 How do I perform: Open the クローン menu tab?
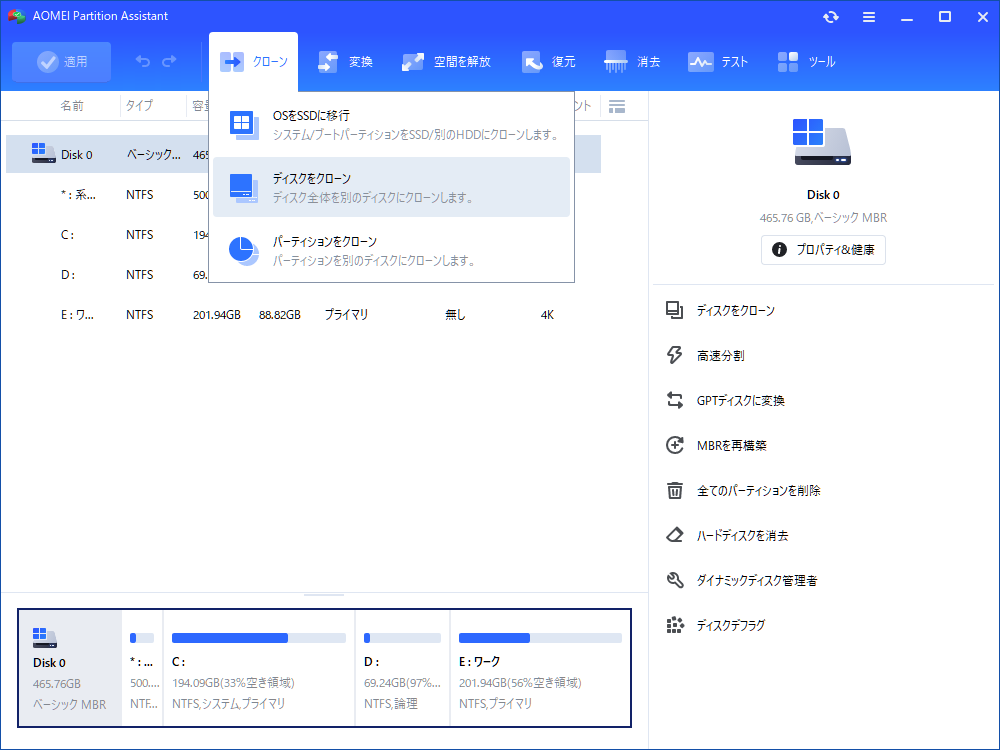pyautogui.click(x=253, y=62)
